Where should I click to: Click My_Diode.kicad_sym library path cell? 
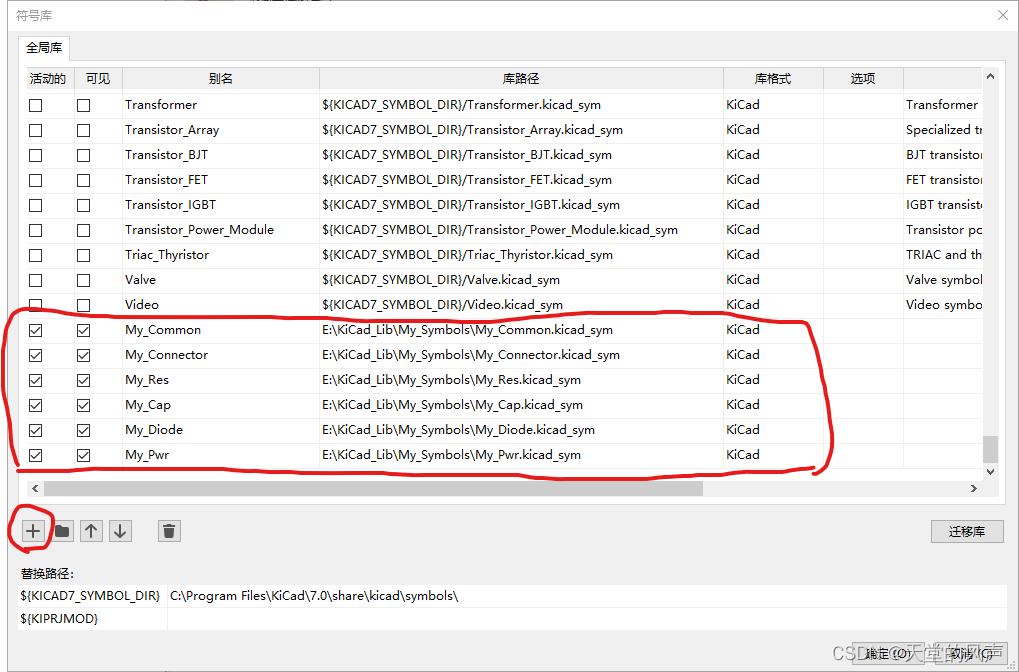pos(521,430)
